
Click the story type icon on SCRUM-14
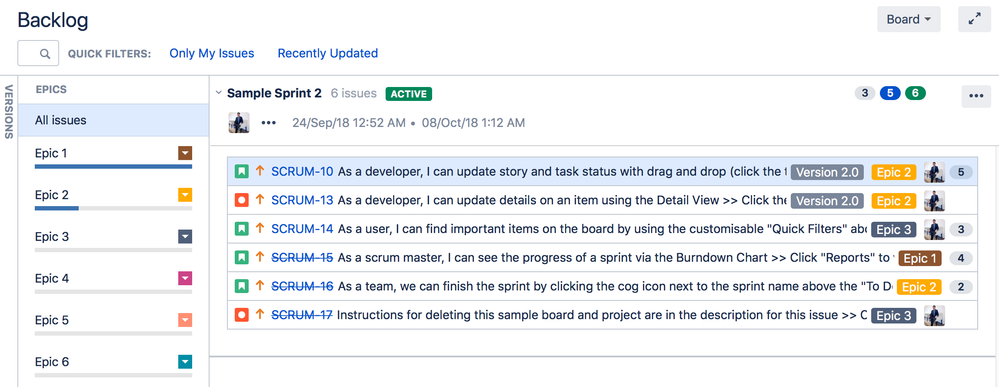241,229
